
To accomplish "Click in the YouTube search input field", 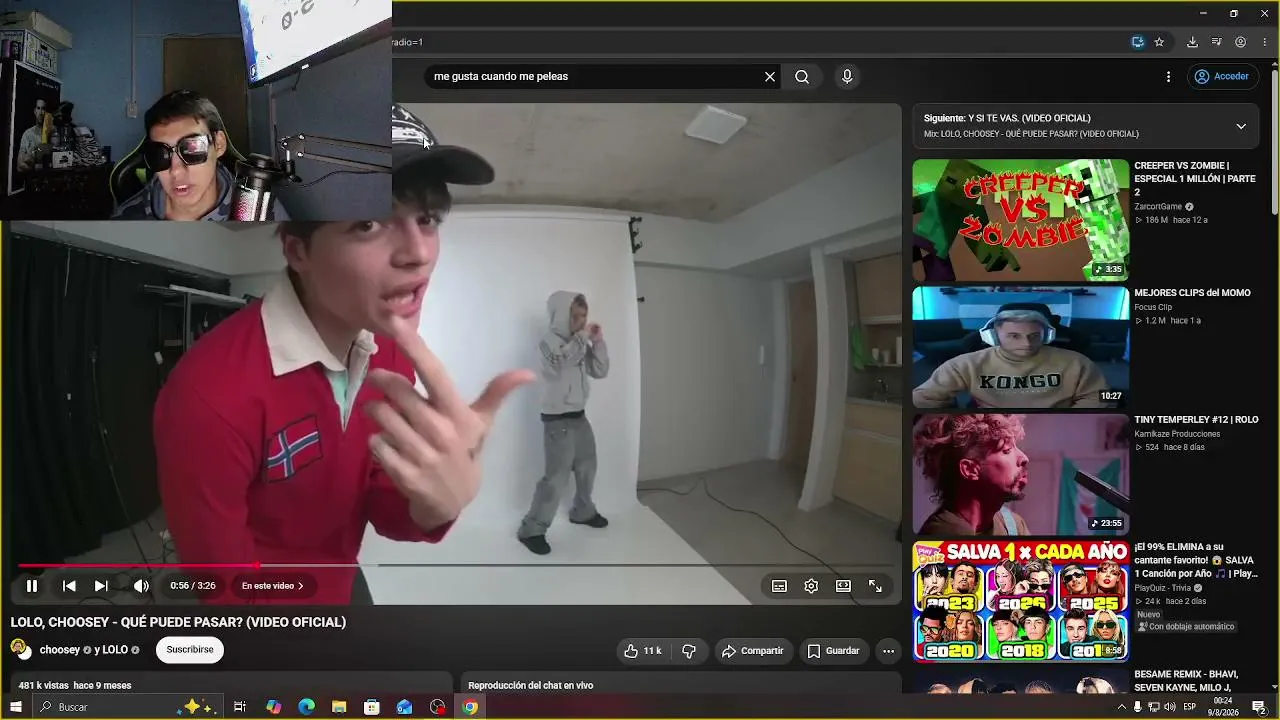I will click(595, 77).
